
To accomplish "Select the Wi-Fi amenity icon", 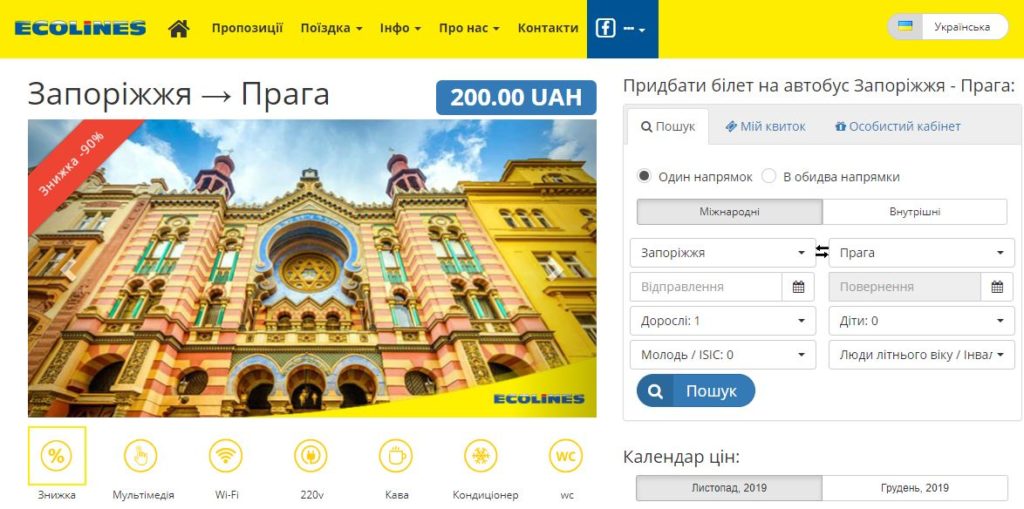I will 226,456.
